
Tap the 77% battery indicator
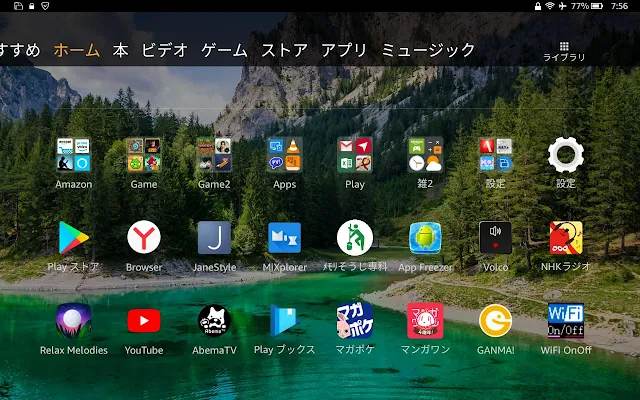[587, 6]
